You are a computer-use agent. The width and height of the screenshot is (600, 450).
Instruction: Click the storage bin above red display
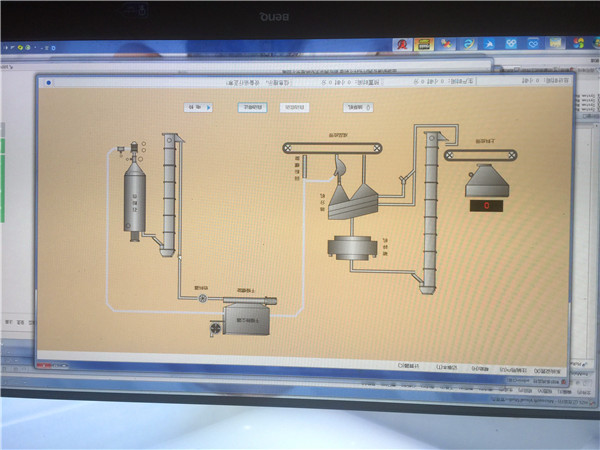[487, 181]
